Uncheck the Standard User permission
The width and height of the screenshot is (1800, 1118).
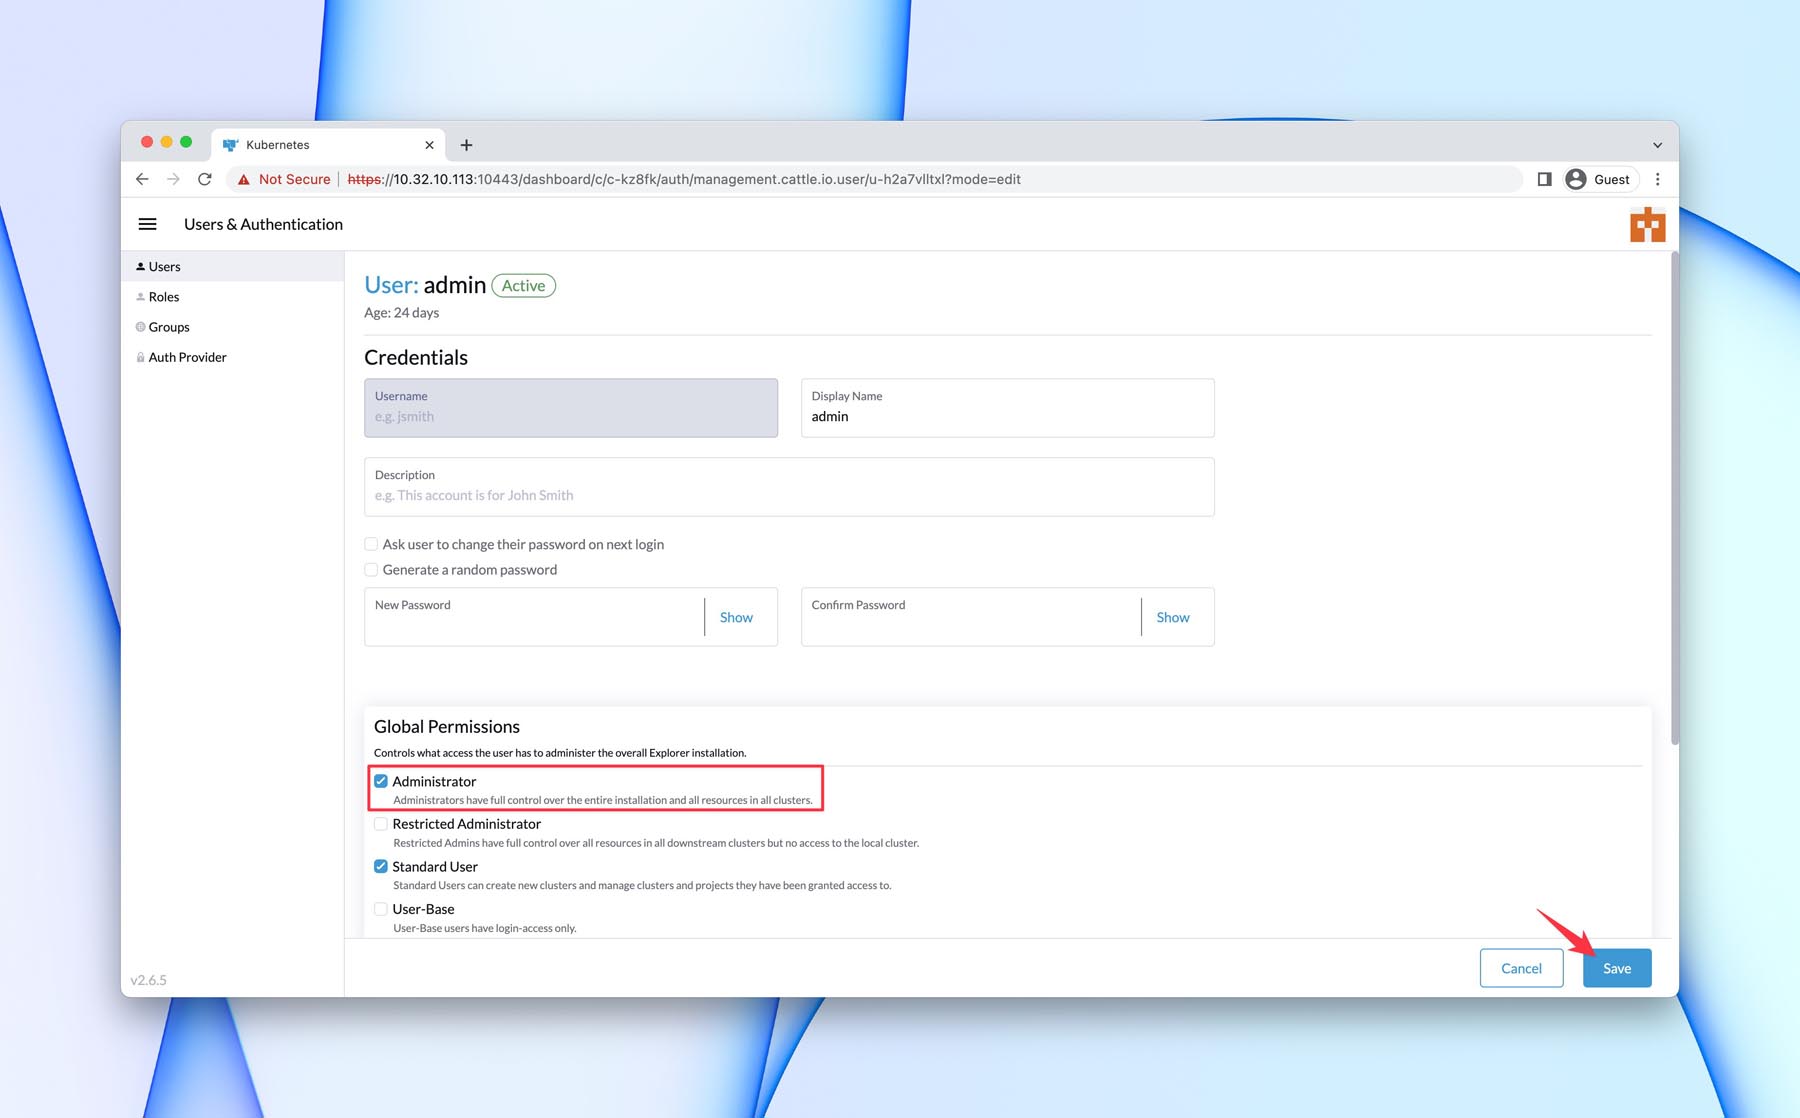tap(381, 867)
